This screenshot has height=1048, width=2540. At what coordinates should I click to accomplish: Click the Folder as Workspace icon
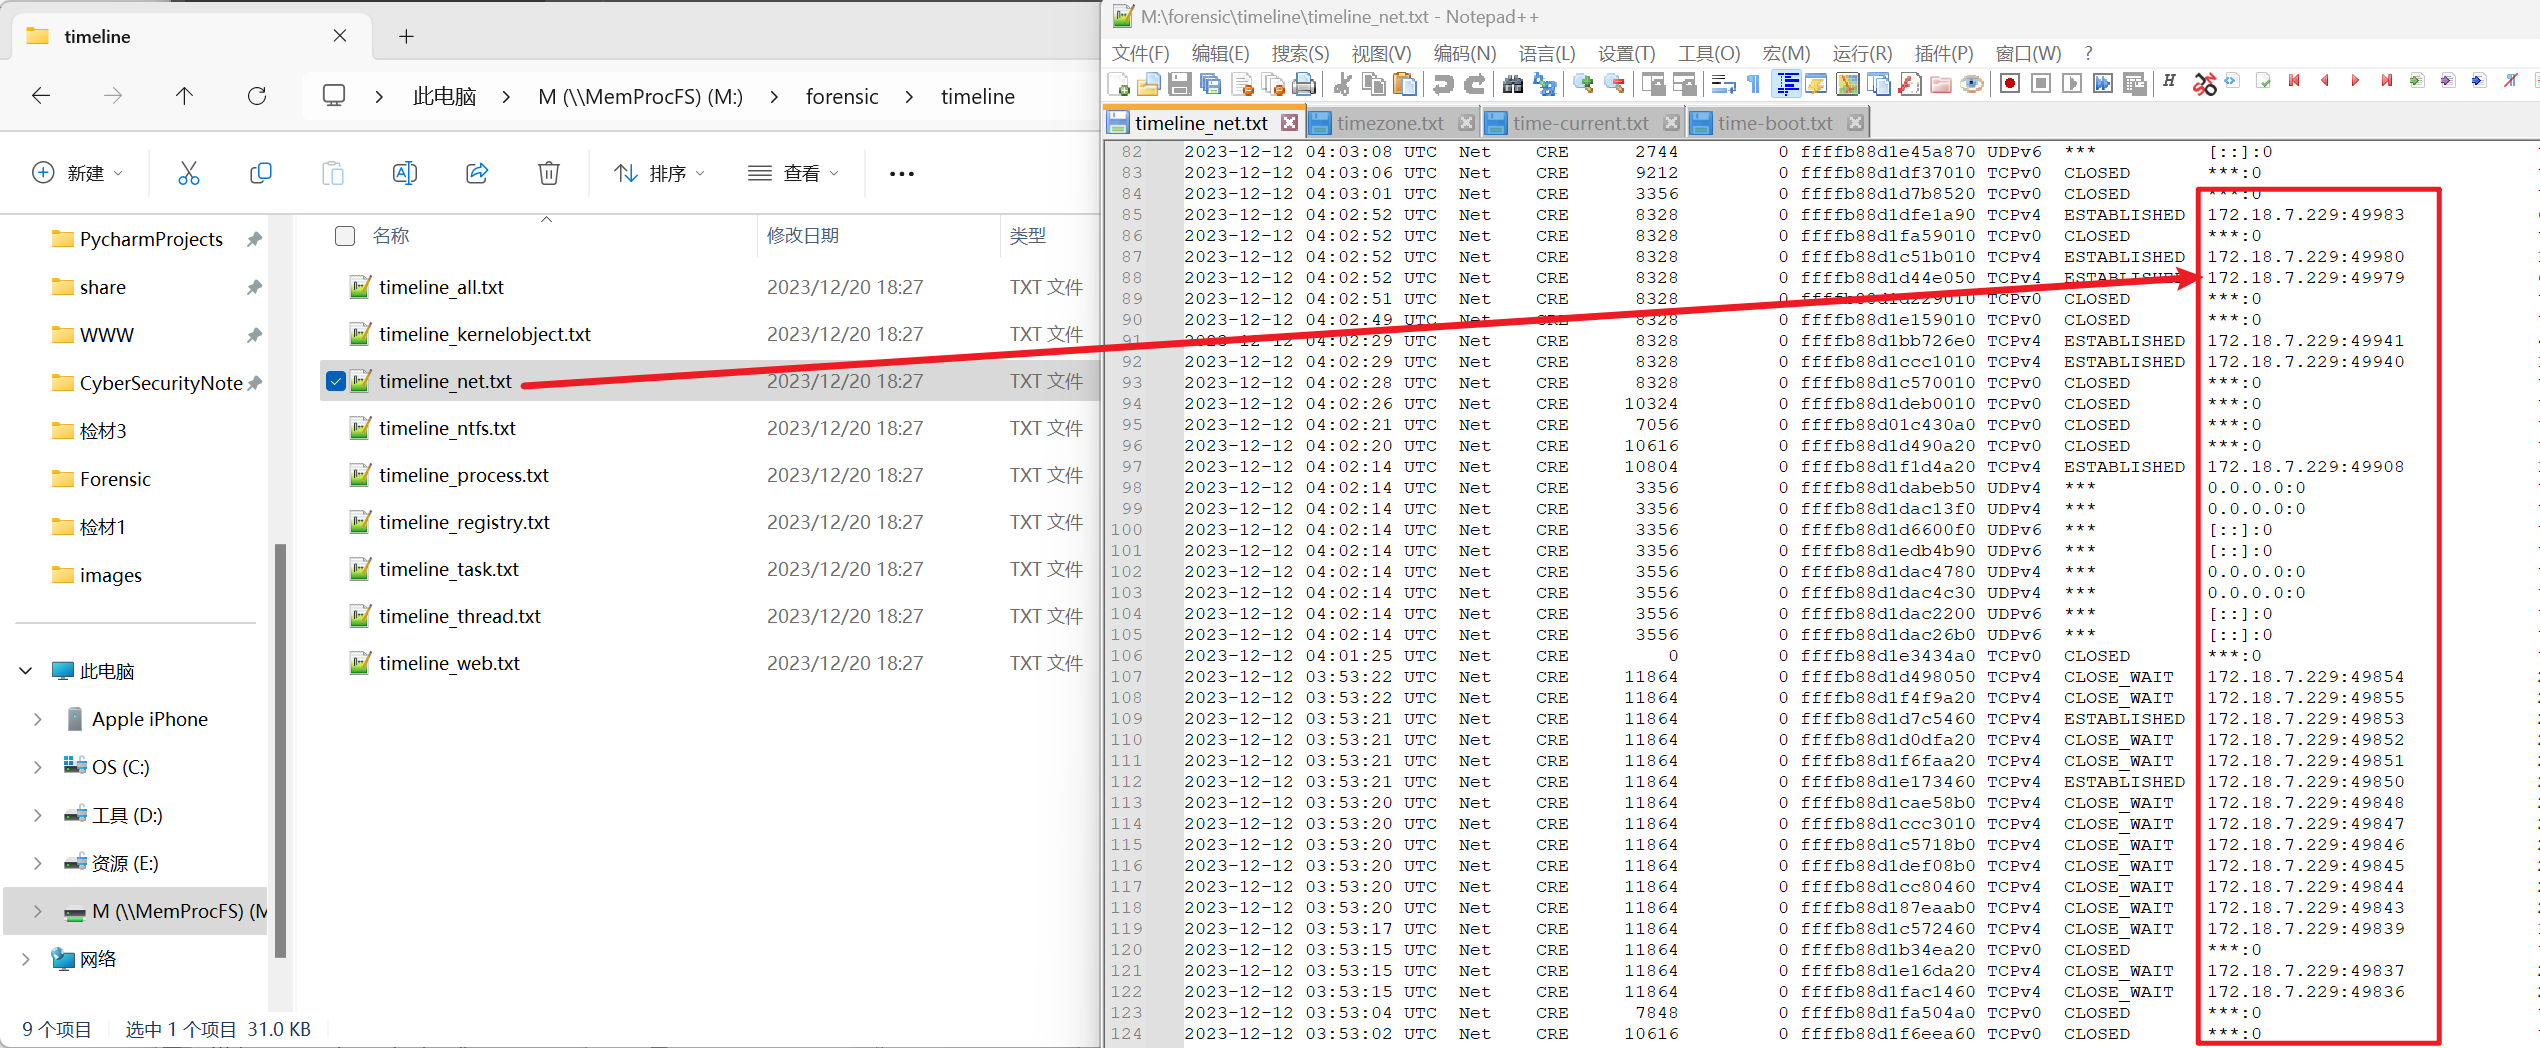coord(1941,84)
